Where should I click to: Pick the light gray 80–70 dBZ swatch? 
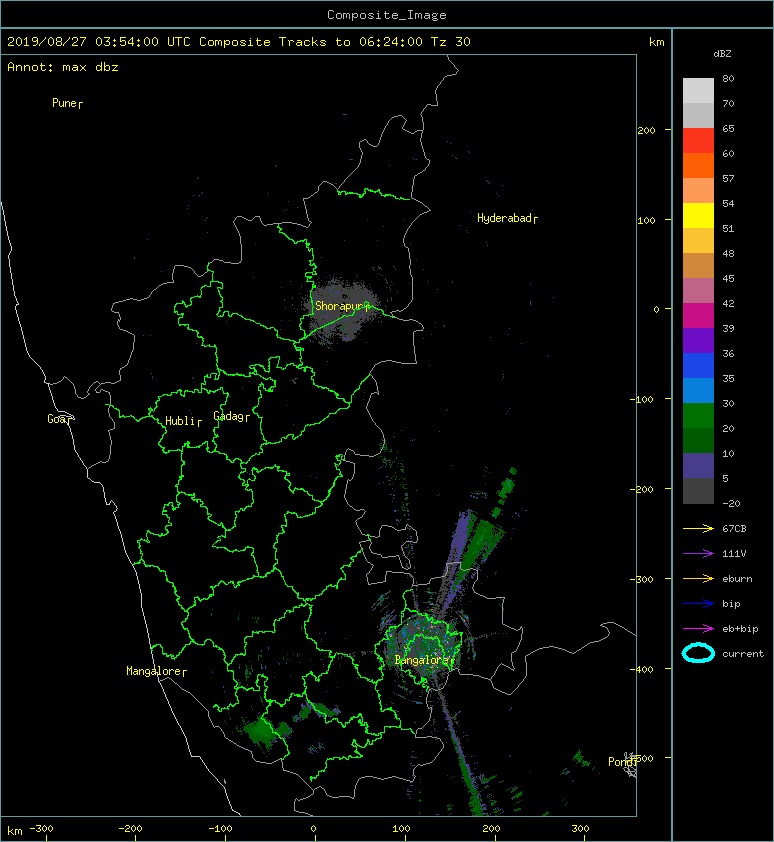698,91
